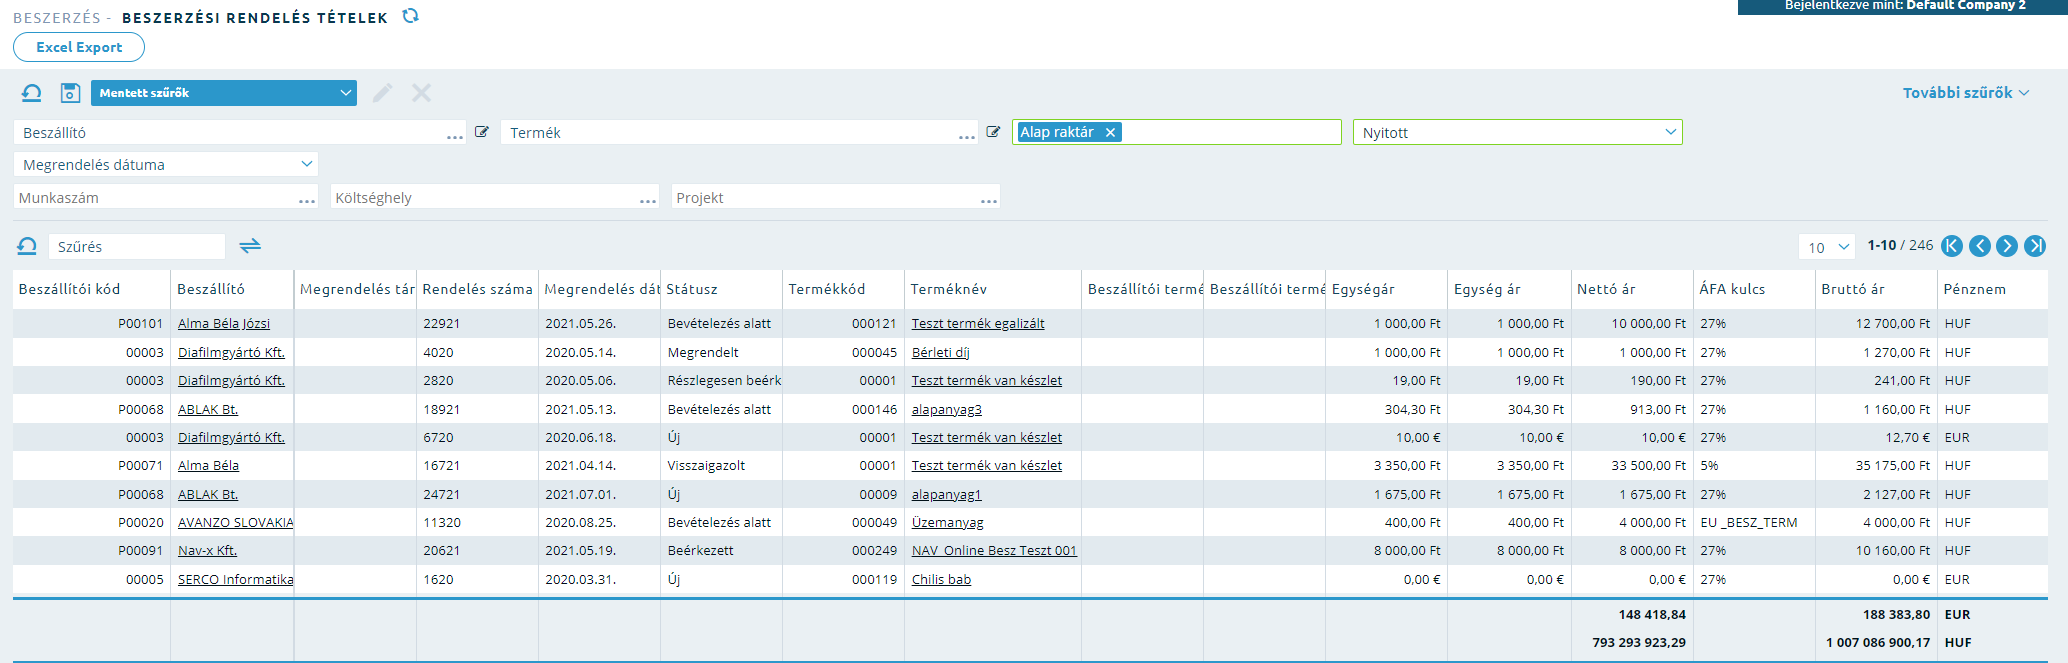Reset filters with the undo arrow icon
This screenshot has width=2068, height=663.
pos(31,93)
